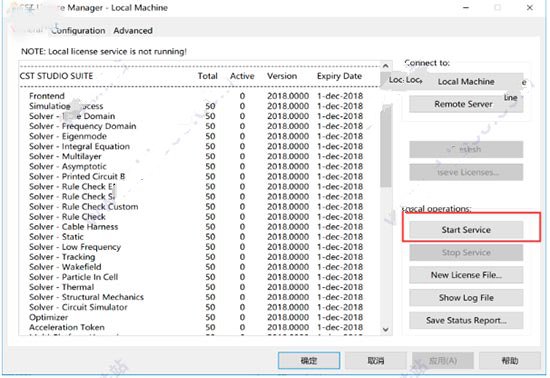Screen dimensions: 550x378
Task: Select Solver - Circuit Simulator row
Action: (196, 308)
